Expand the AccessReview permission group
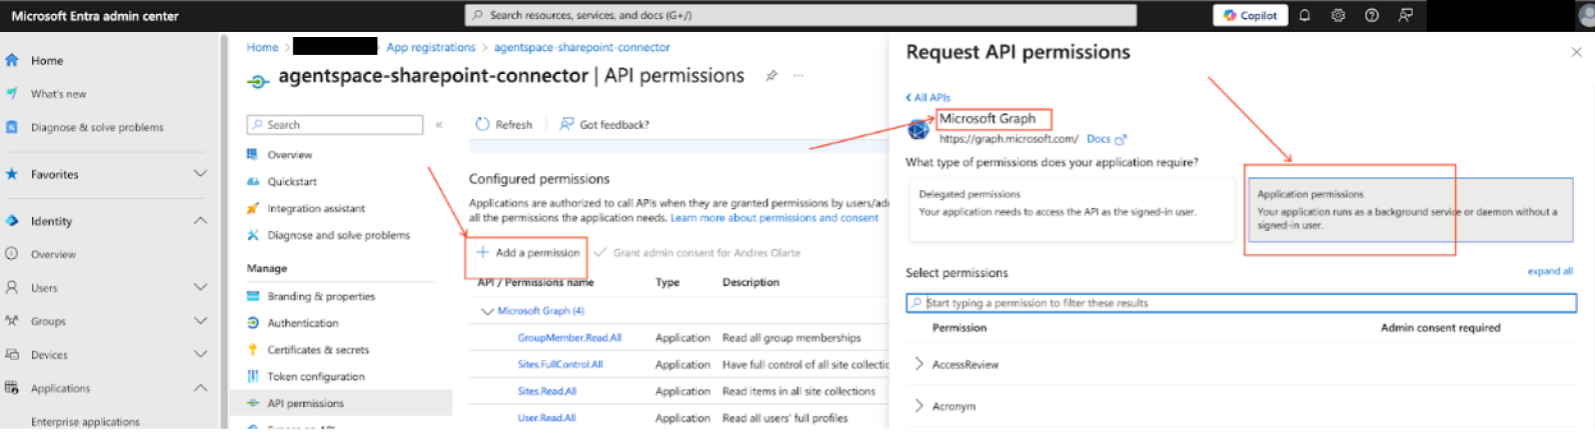This screenshot has width=1595, height=432. 919,364
